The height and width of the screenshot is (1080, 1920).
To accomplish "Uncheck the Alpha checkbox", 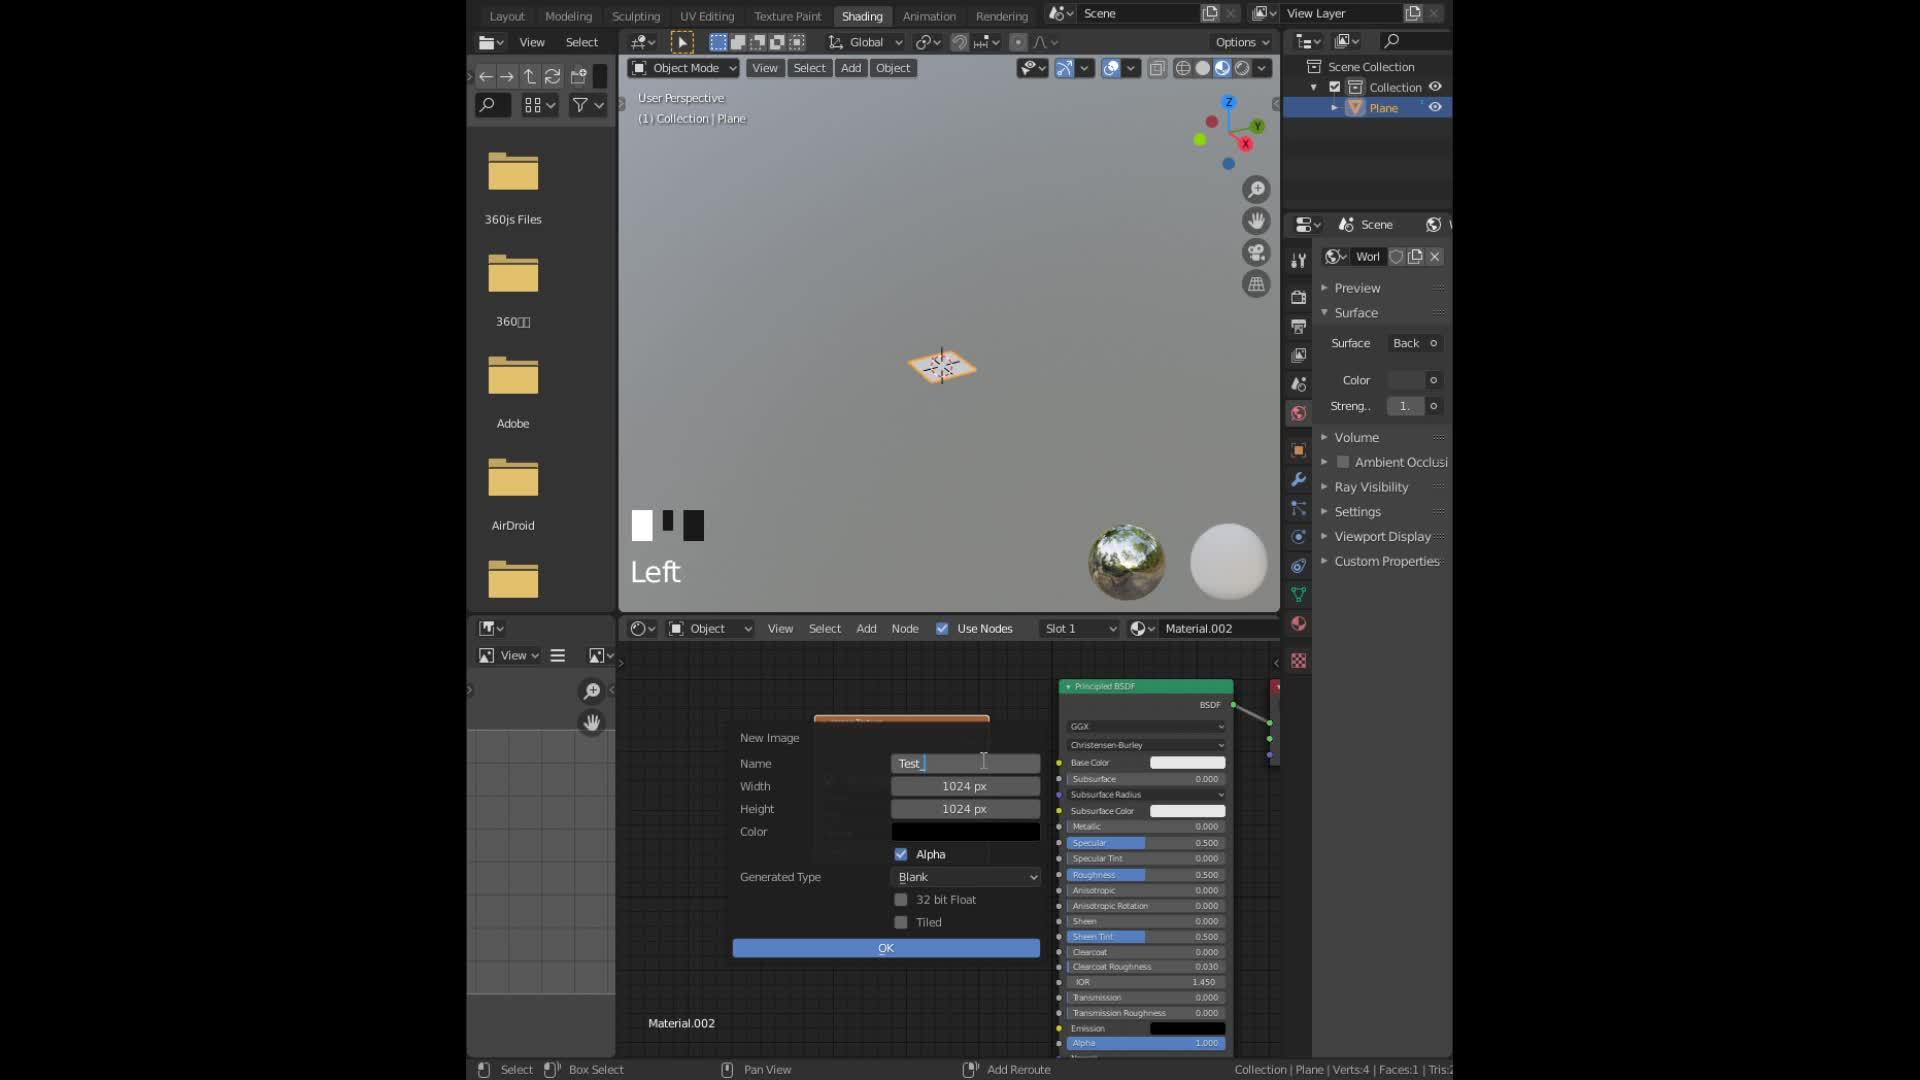I will click(901, 854).
